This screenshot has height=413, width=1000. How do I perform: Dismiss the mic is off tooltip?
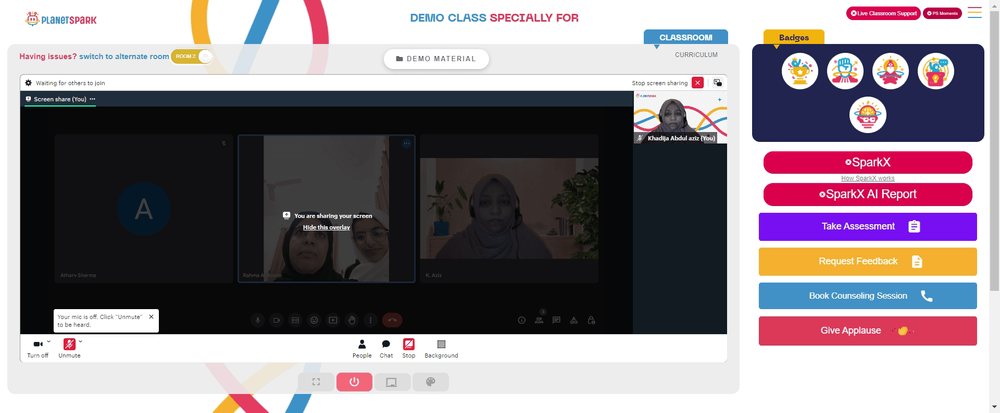(151, 316)
